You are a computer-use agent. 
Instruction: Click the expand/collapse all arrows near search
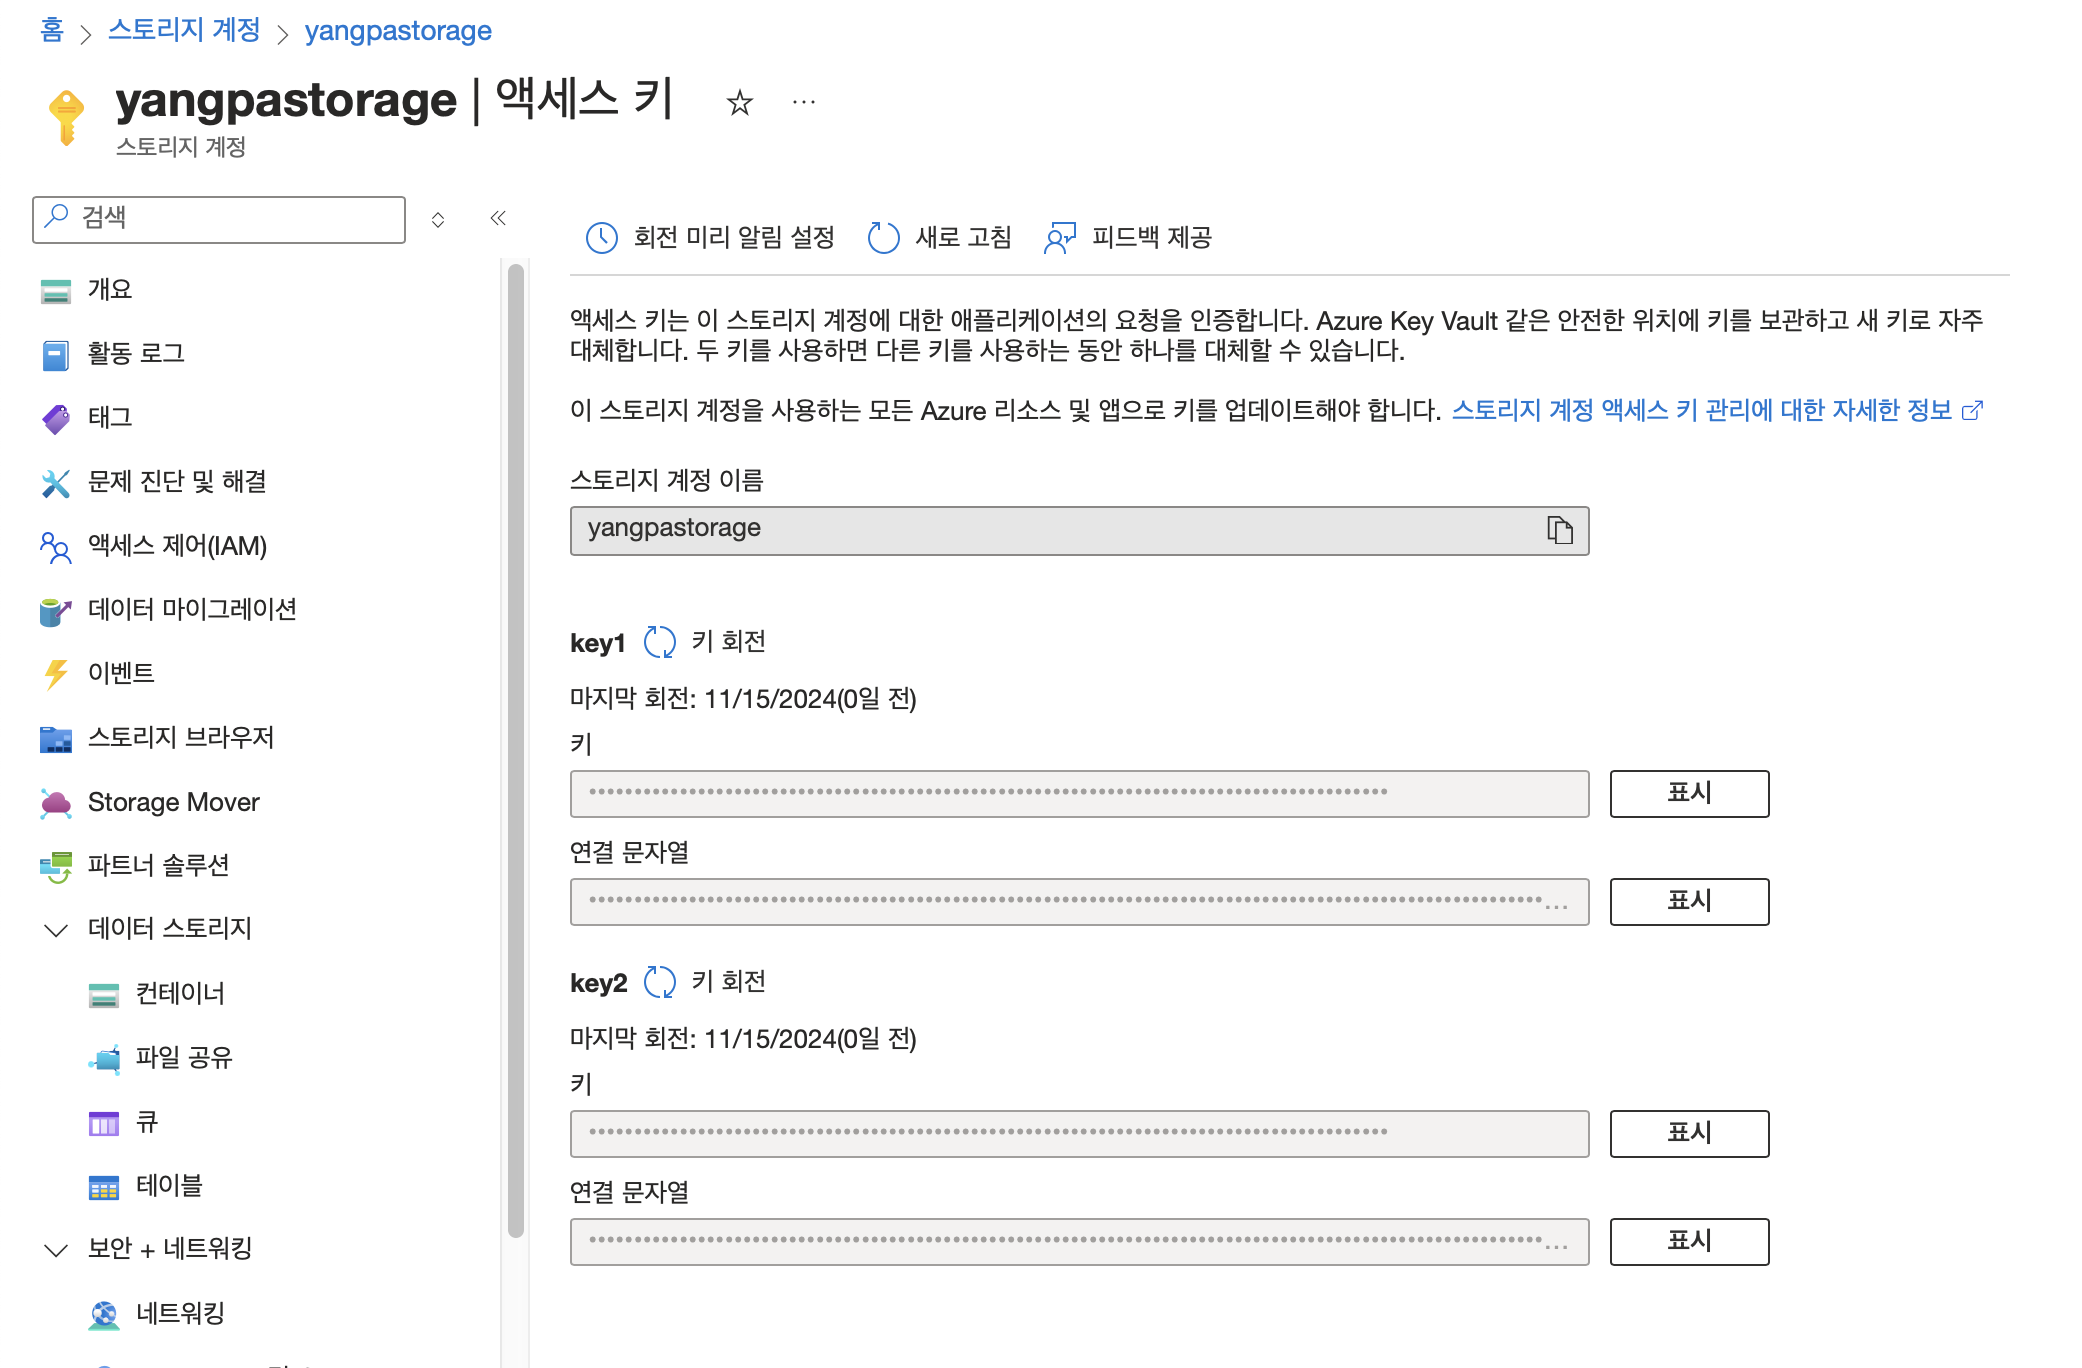[438, 220]
